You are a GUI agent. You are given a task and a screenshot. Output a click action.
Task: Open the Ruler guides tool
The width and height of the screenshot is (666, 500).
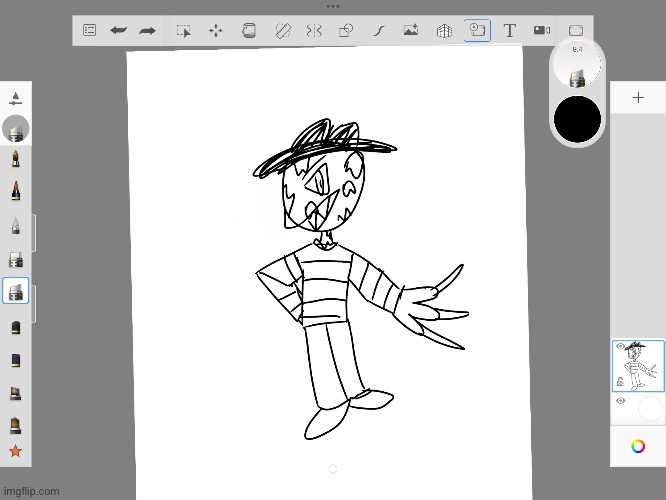(x=282, y=31)
